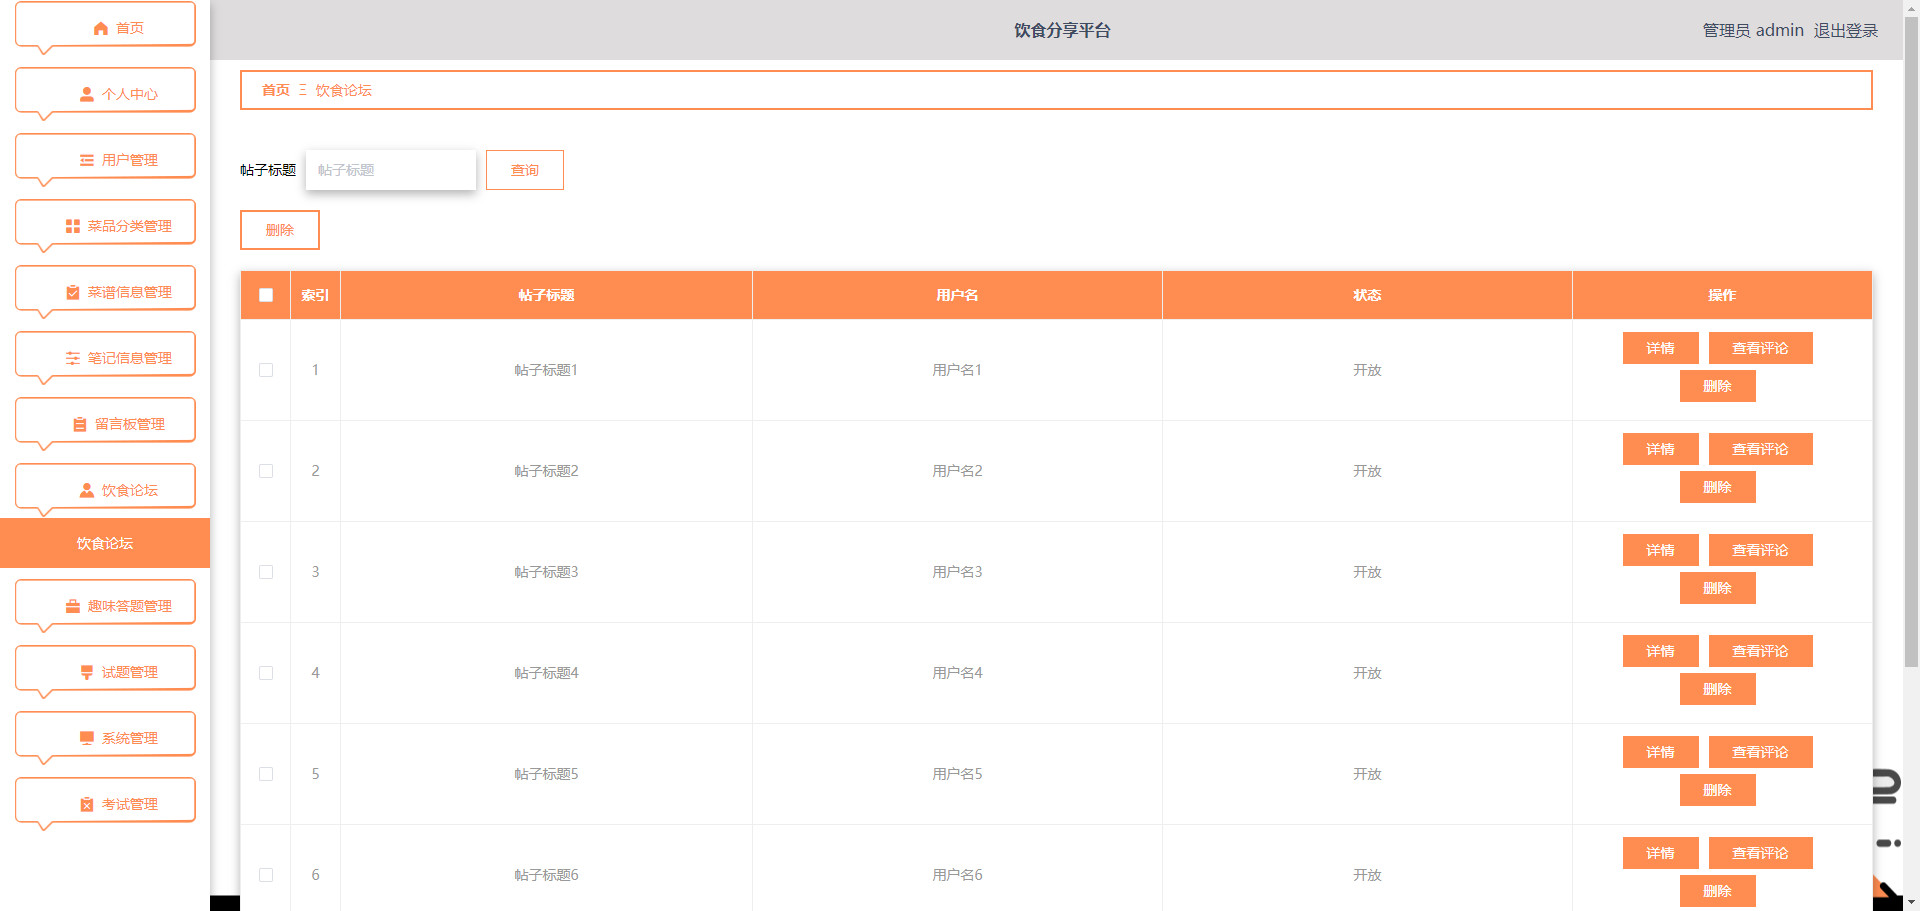Click the sliders icon beside 笔记信息管理
The width and height of the screenshot is (1920, 911).
point(73,359)
